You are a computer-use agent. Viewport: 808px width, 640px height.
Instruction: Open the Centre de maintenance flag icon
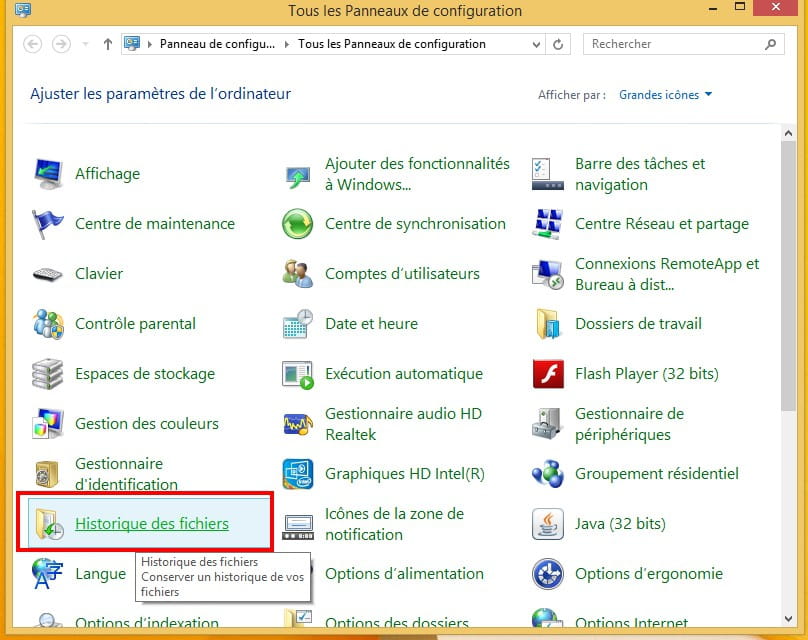point(48,224)
